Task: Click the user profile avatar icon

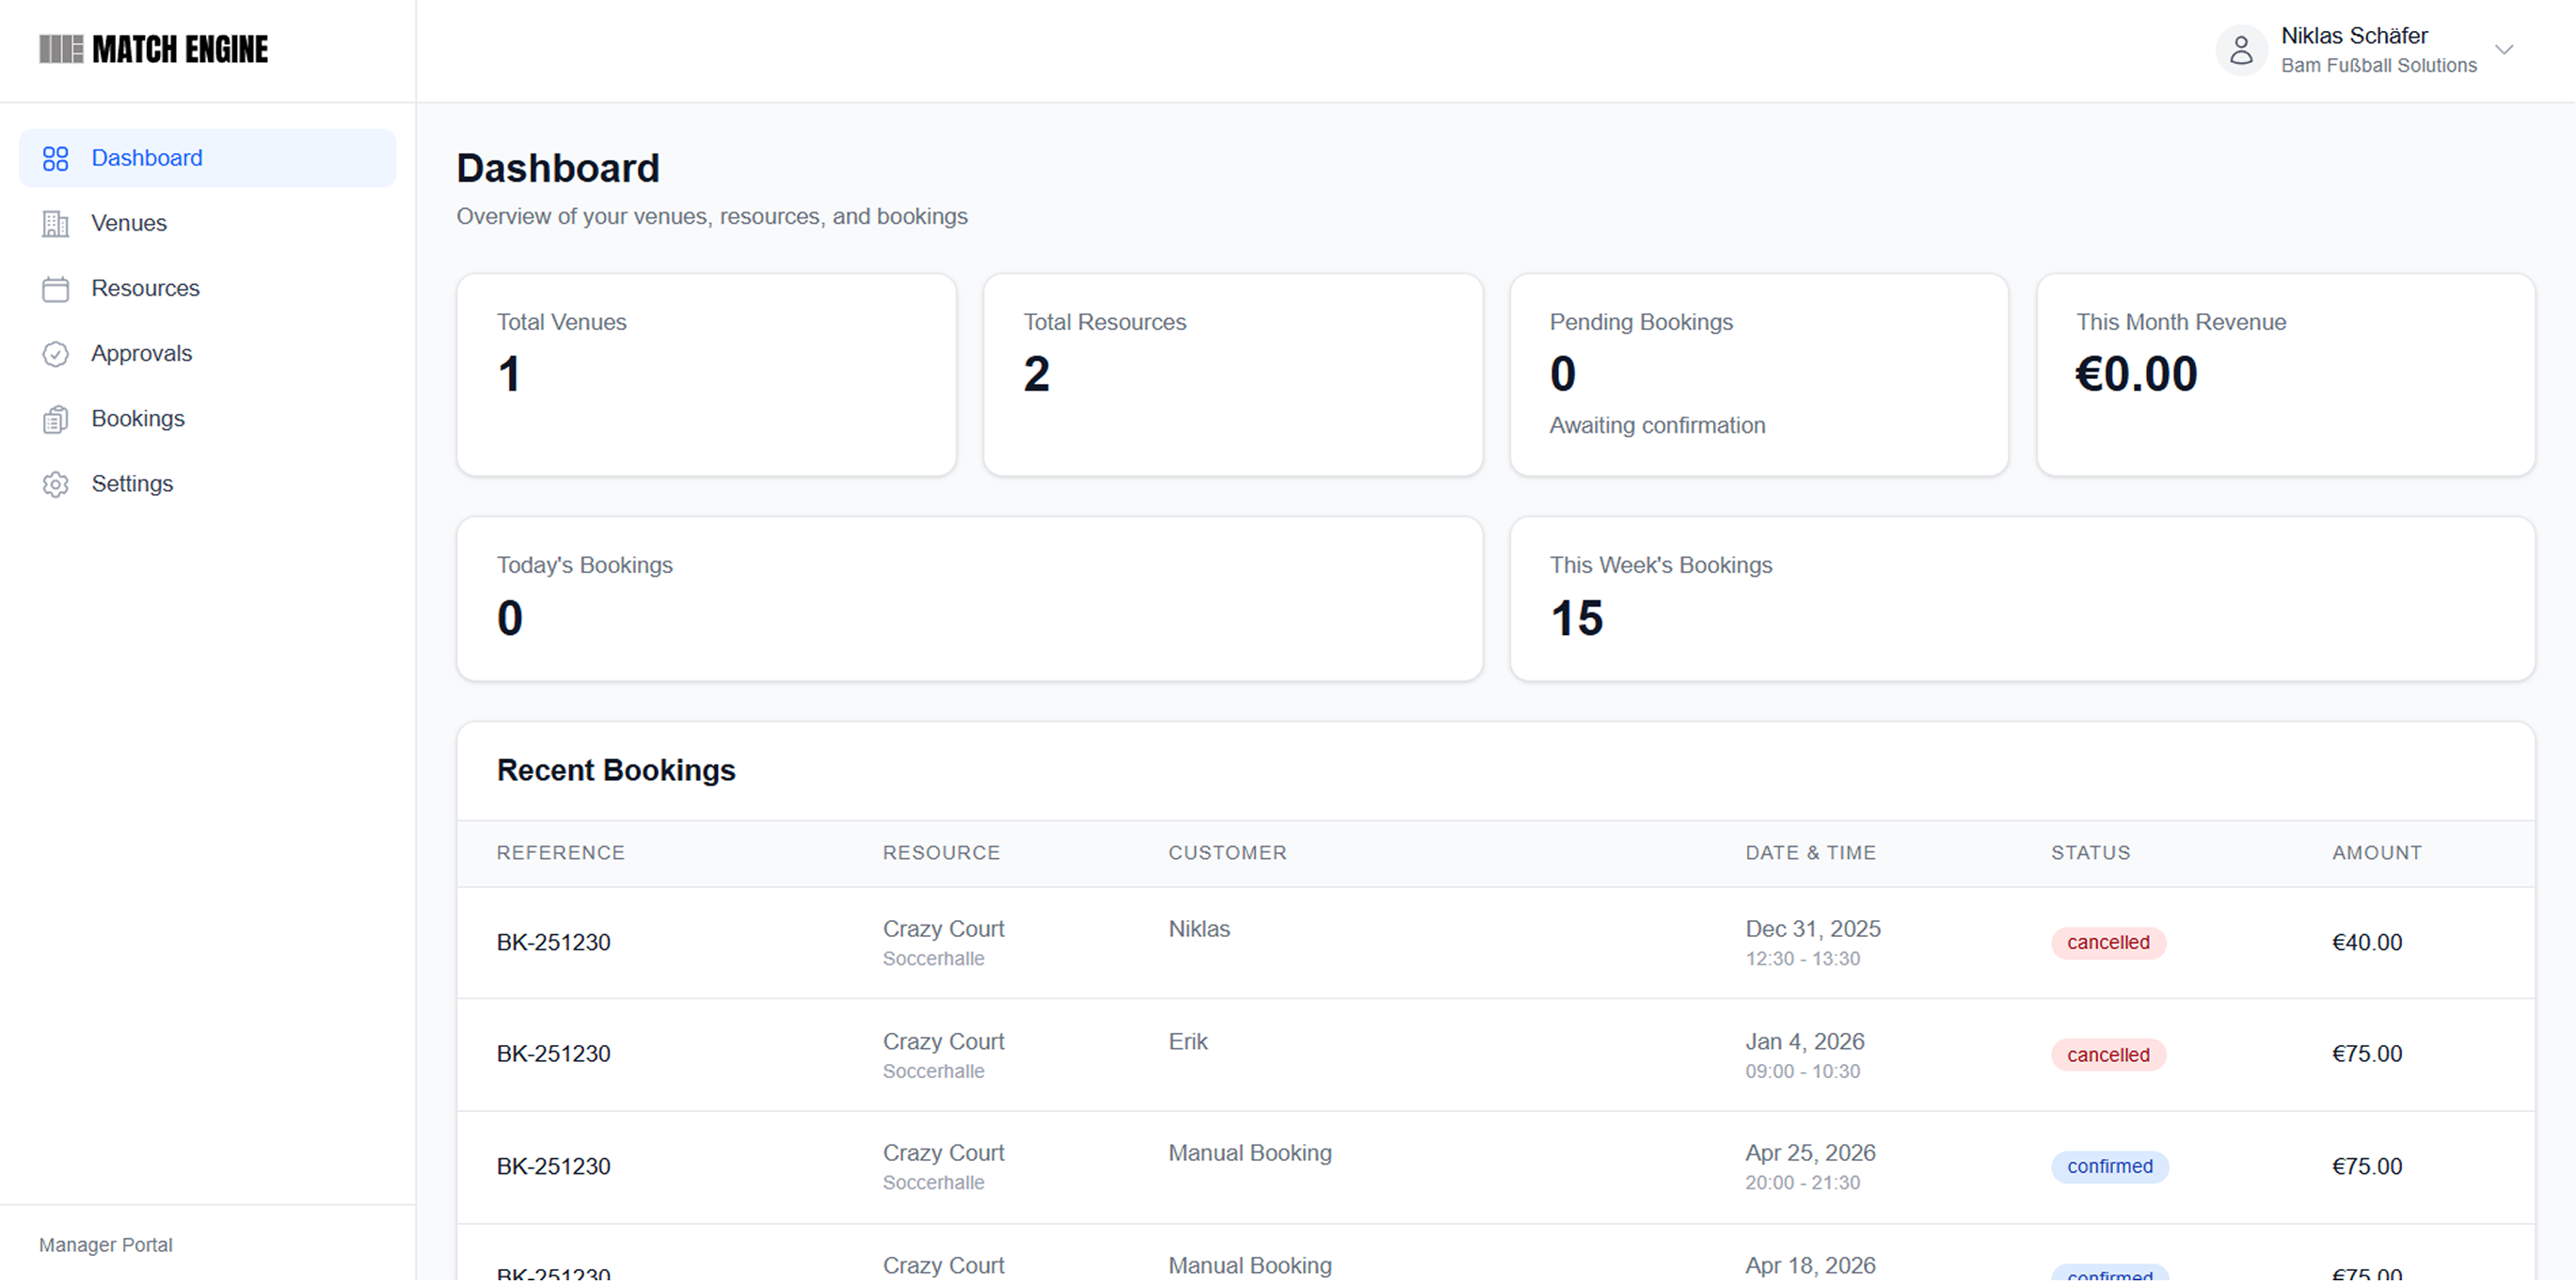Action: coord(2241,49)
